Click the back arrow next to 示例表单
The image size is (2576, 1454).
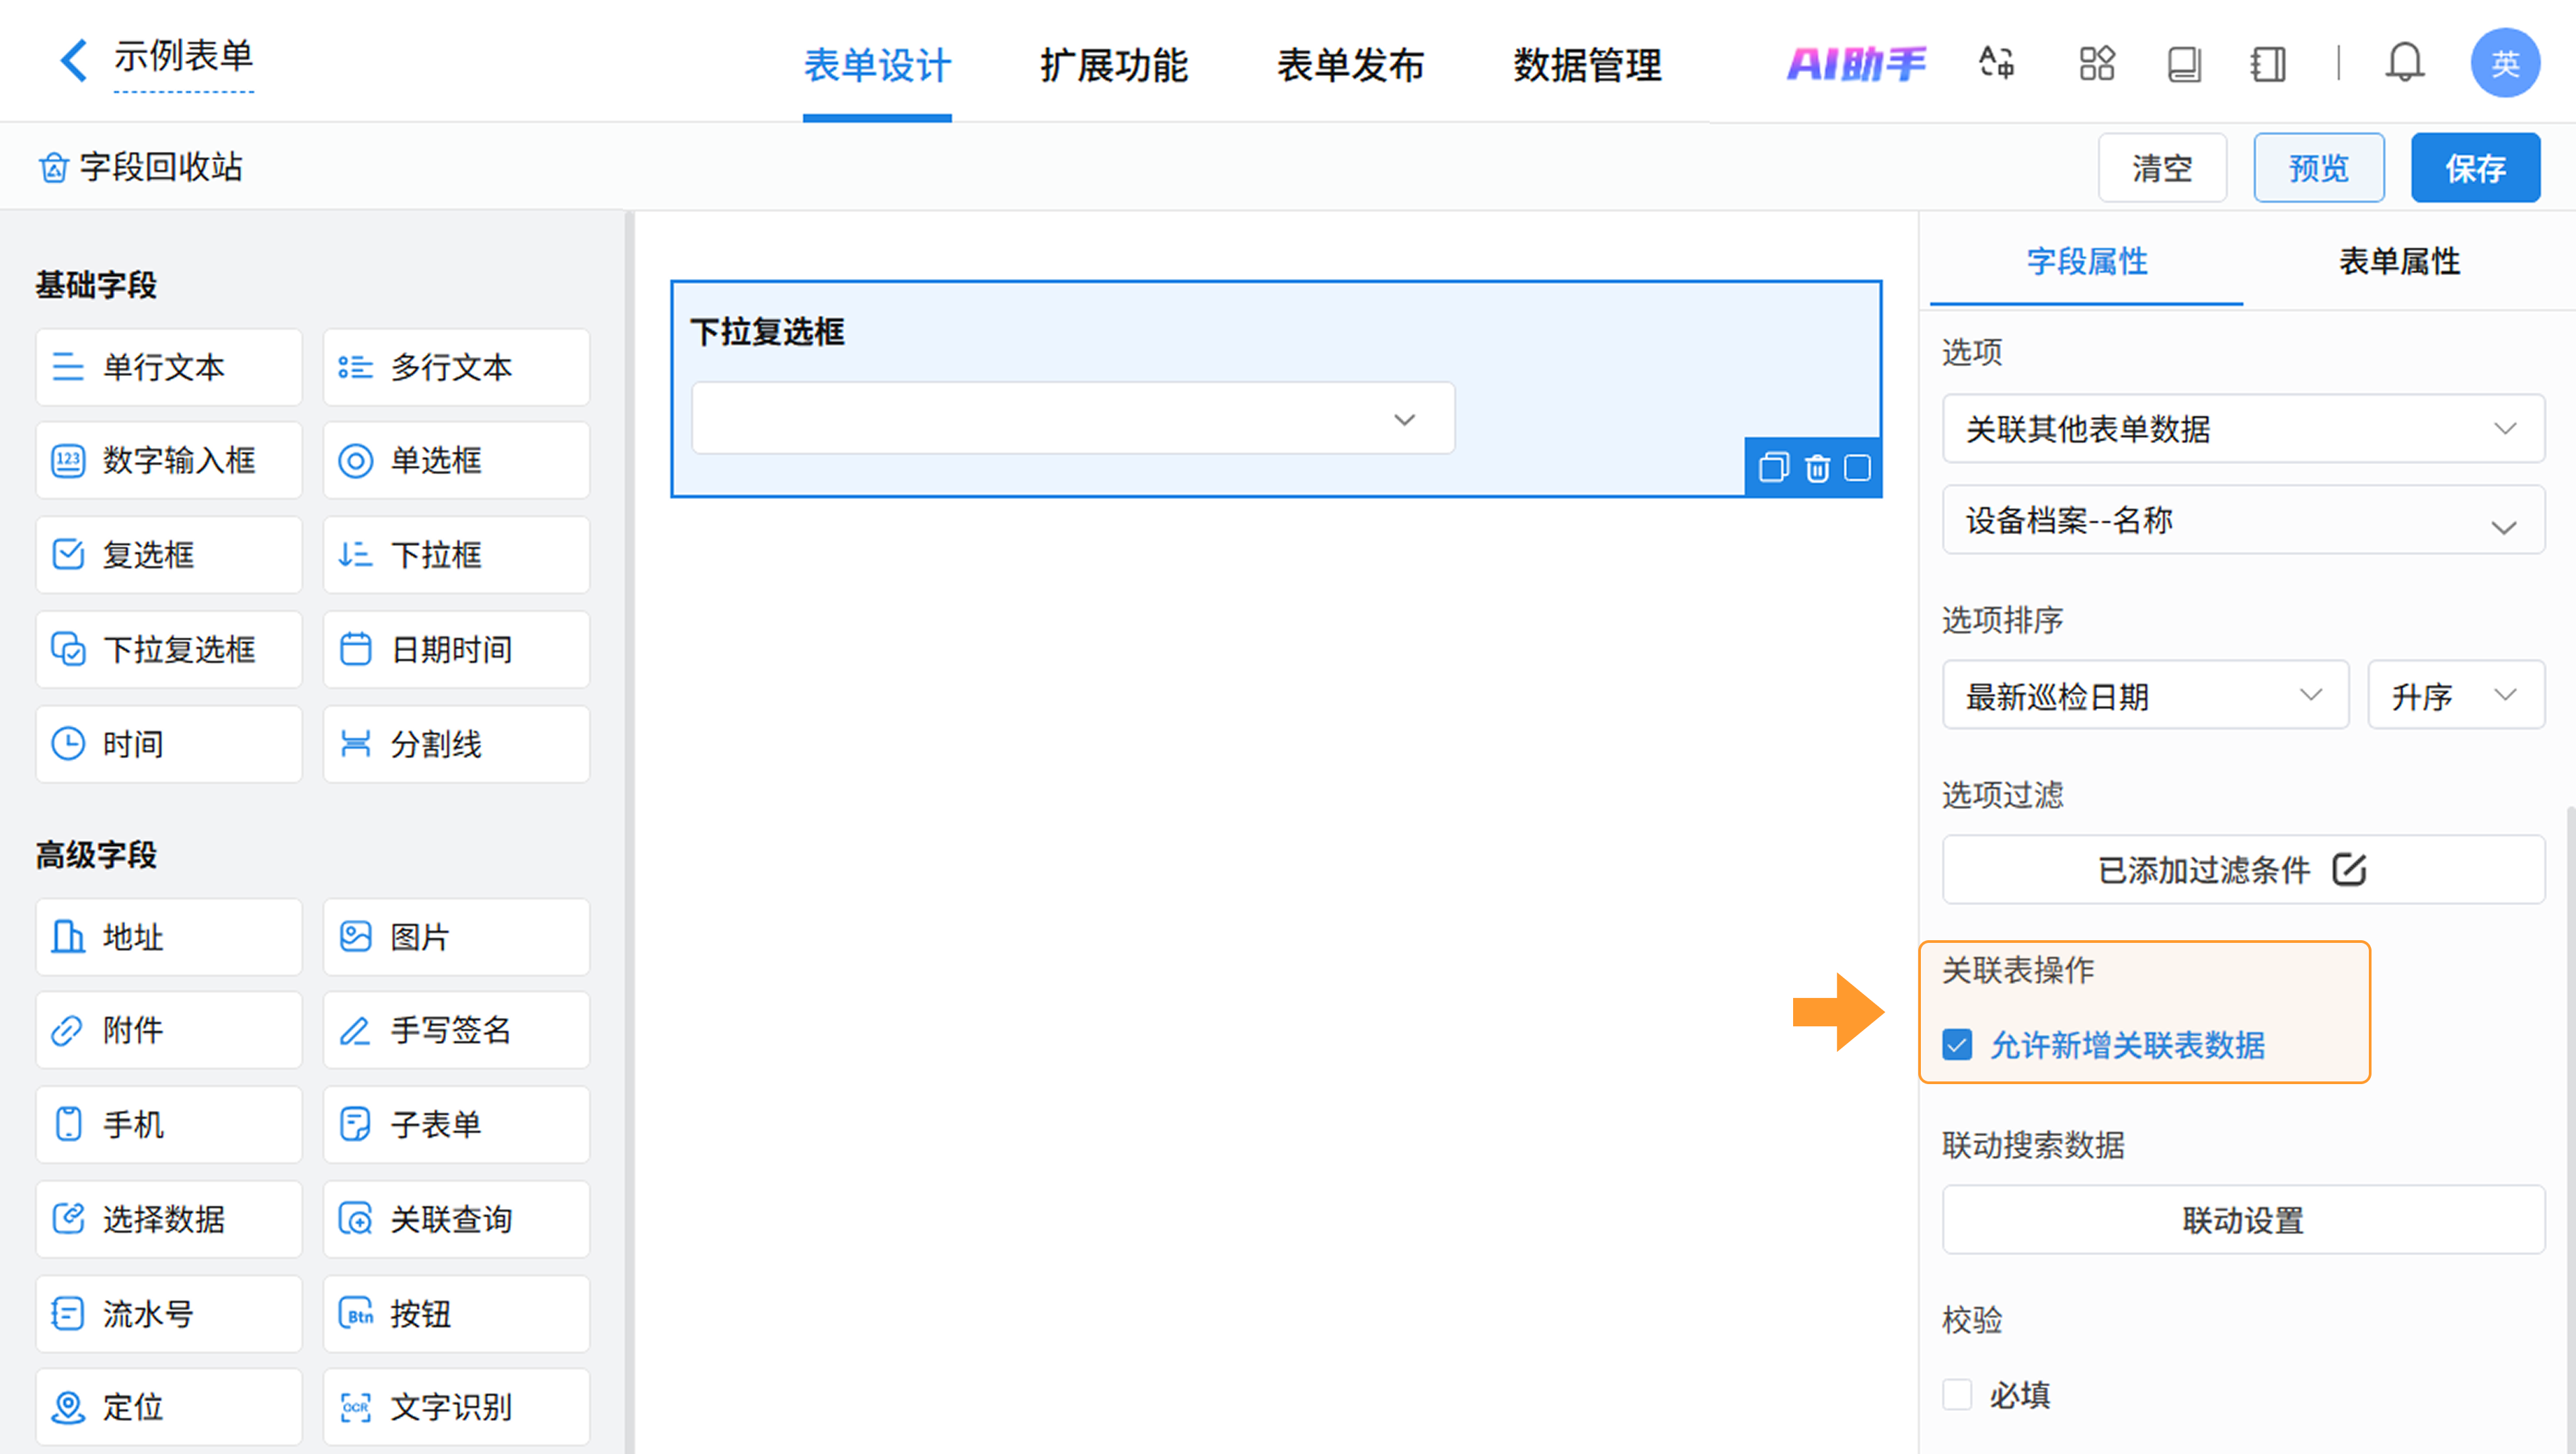coord(72,60)
